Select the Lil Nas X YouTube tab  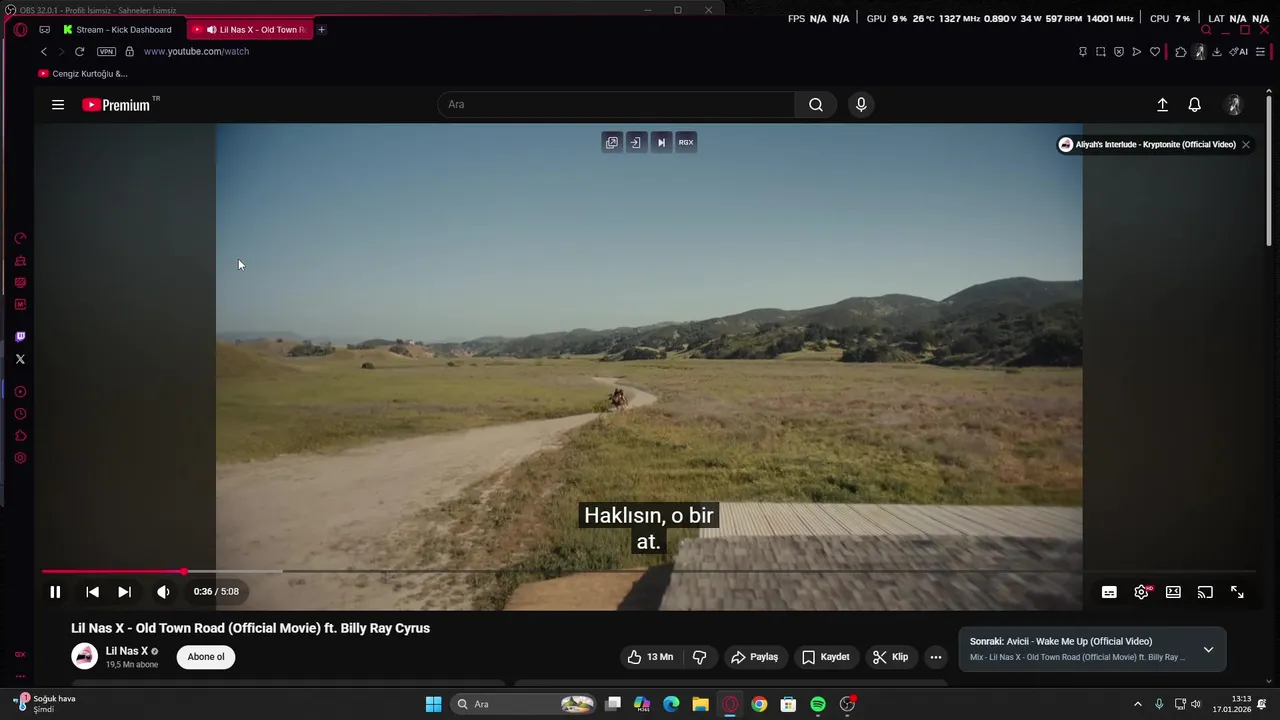point(250,30)
